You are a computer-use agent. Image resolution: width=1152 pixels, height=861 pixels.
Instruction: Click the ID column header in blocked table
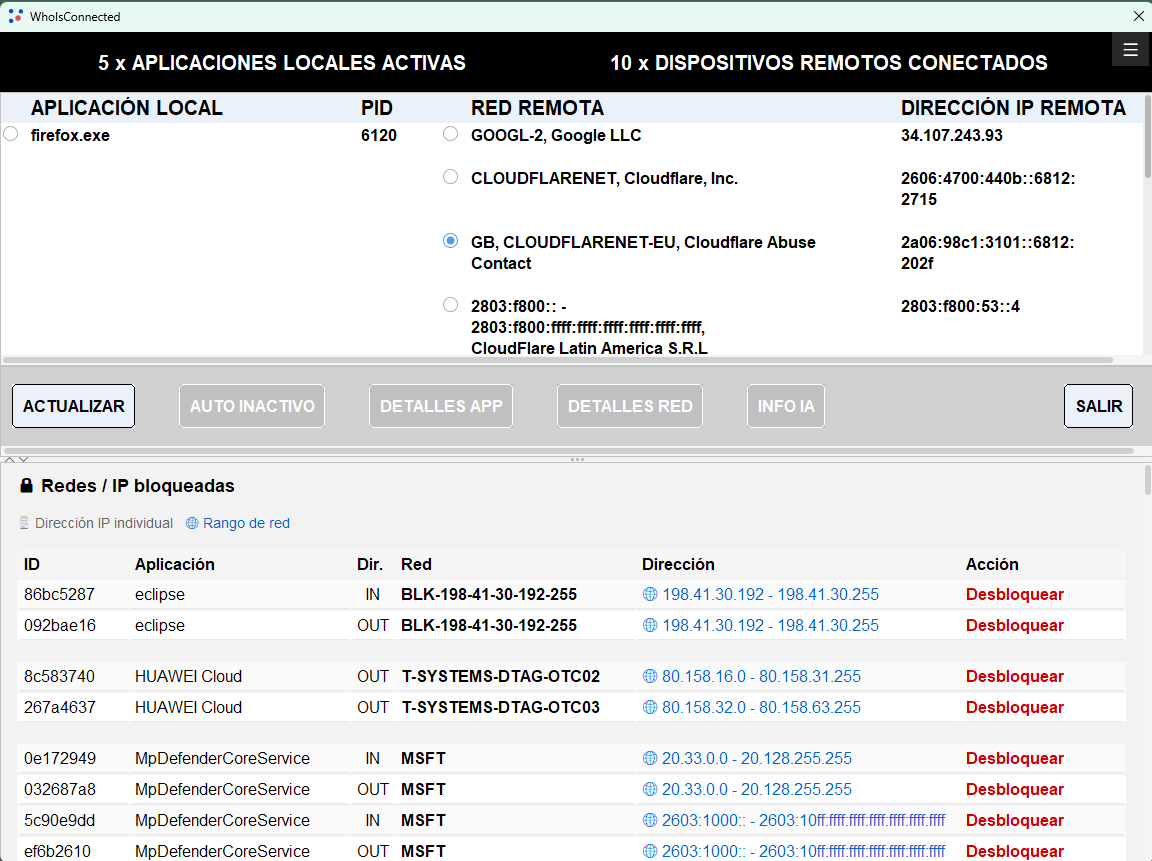[32, 564]
